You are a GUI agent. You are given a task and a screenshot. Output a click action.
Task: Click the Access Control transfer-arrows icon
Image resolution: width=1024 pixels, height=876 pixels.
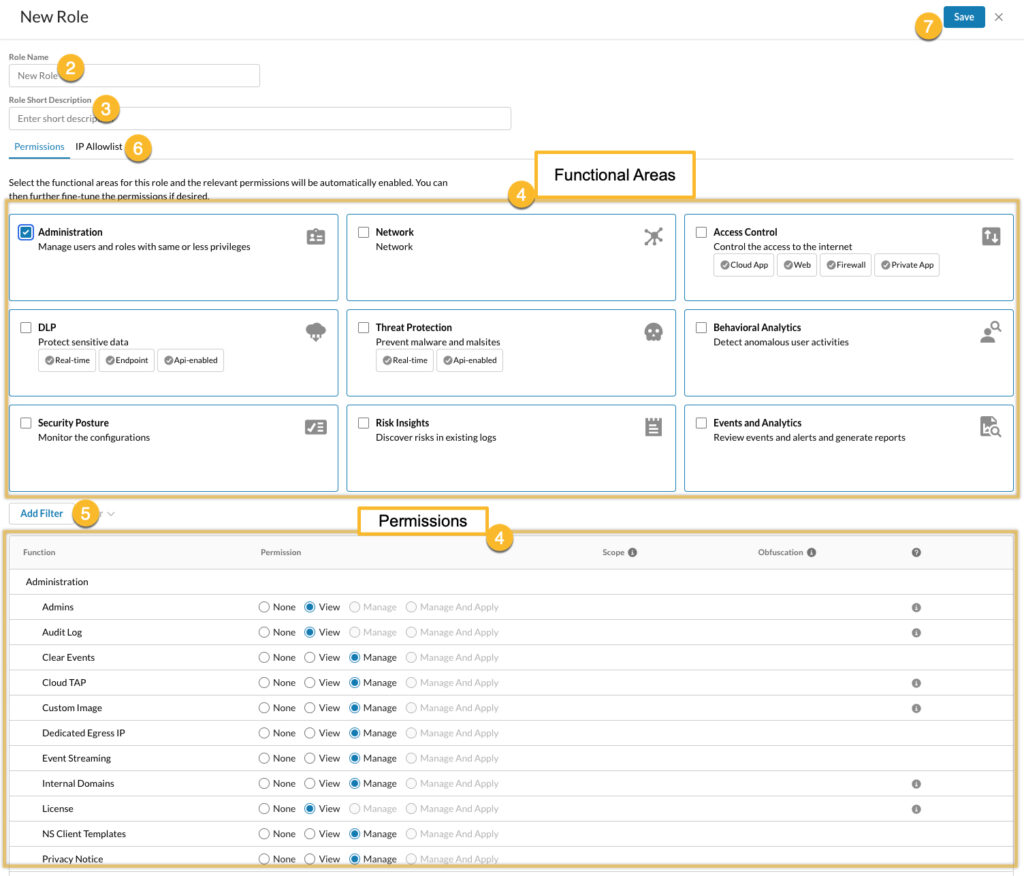pos(991,236)
